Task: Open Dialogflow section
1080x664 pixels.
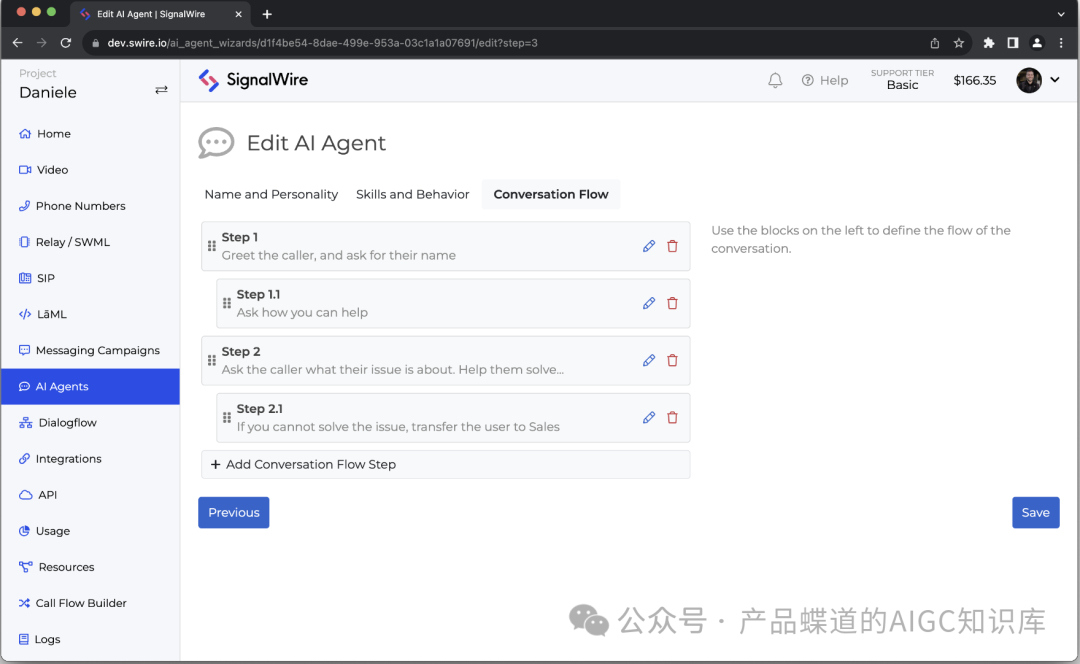Action: tap(90, 422)
